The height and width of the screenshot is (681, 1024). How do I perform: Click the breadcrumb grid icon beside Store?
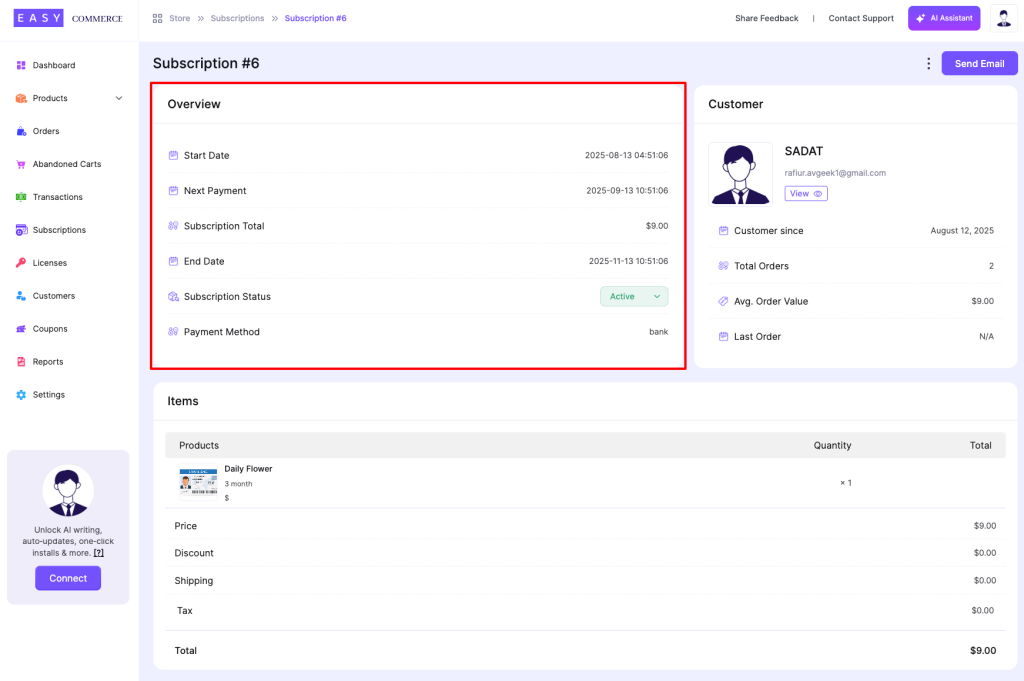(x=157, y=18)
